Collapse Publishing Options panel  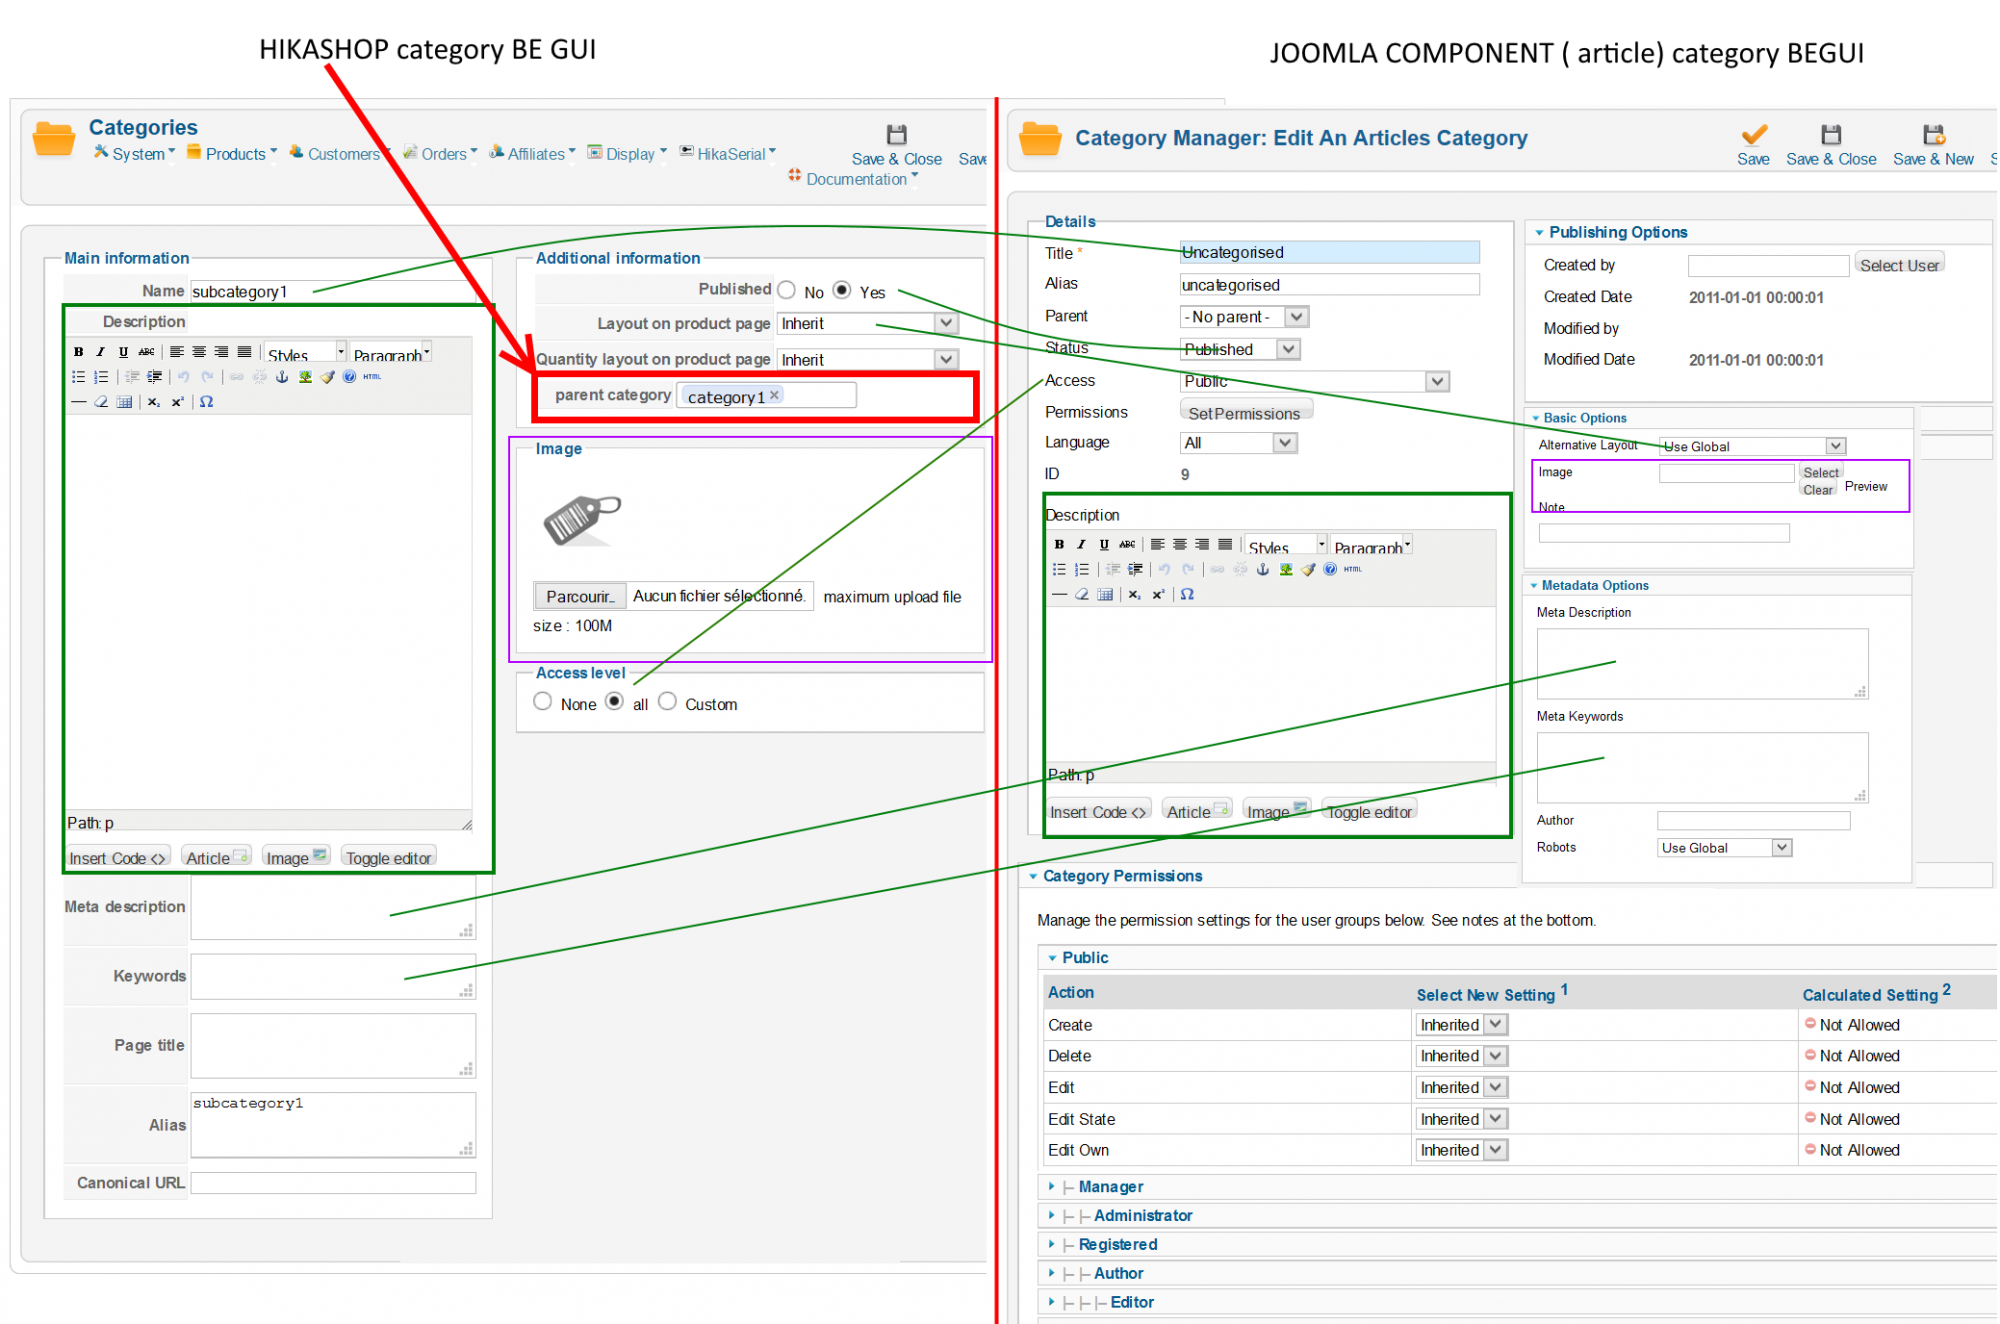(1617, 232)
